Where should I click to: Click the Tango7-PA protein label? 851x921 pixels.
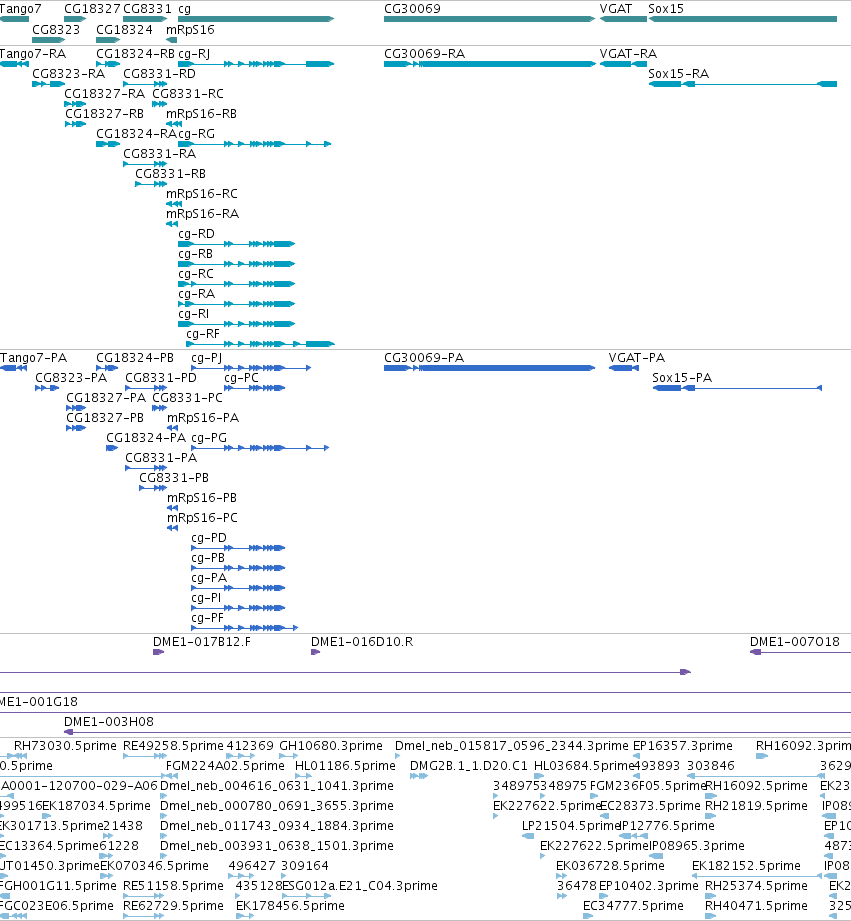(x=33, y=358)
